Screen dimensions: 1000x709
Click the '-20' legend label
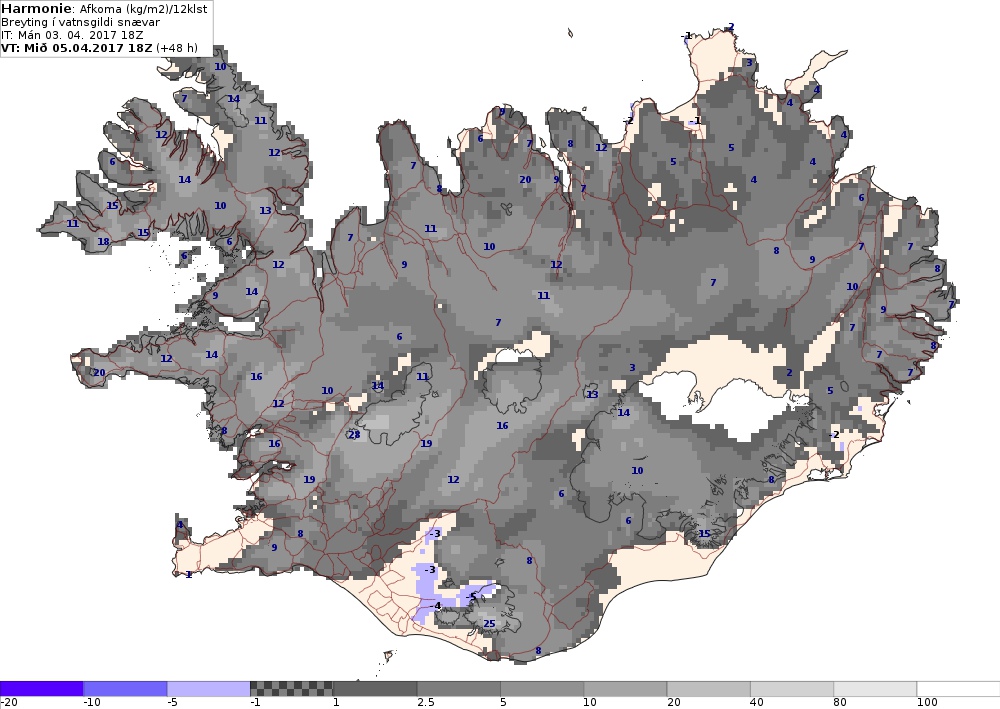point(9,703)
